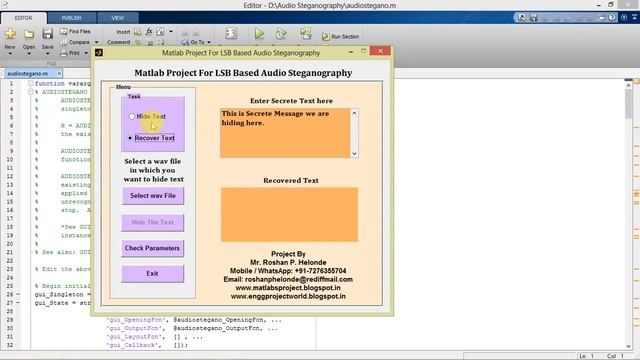Screen dimensions: 640x360
Task: Click Find Files in toolbar
Action: pos(76,31)
